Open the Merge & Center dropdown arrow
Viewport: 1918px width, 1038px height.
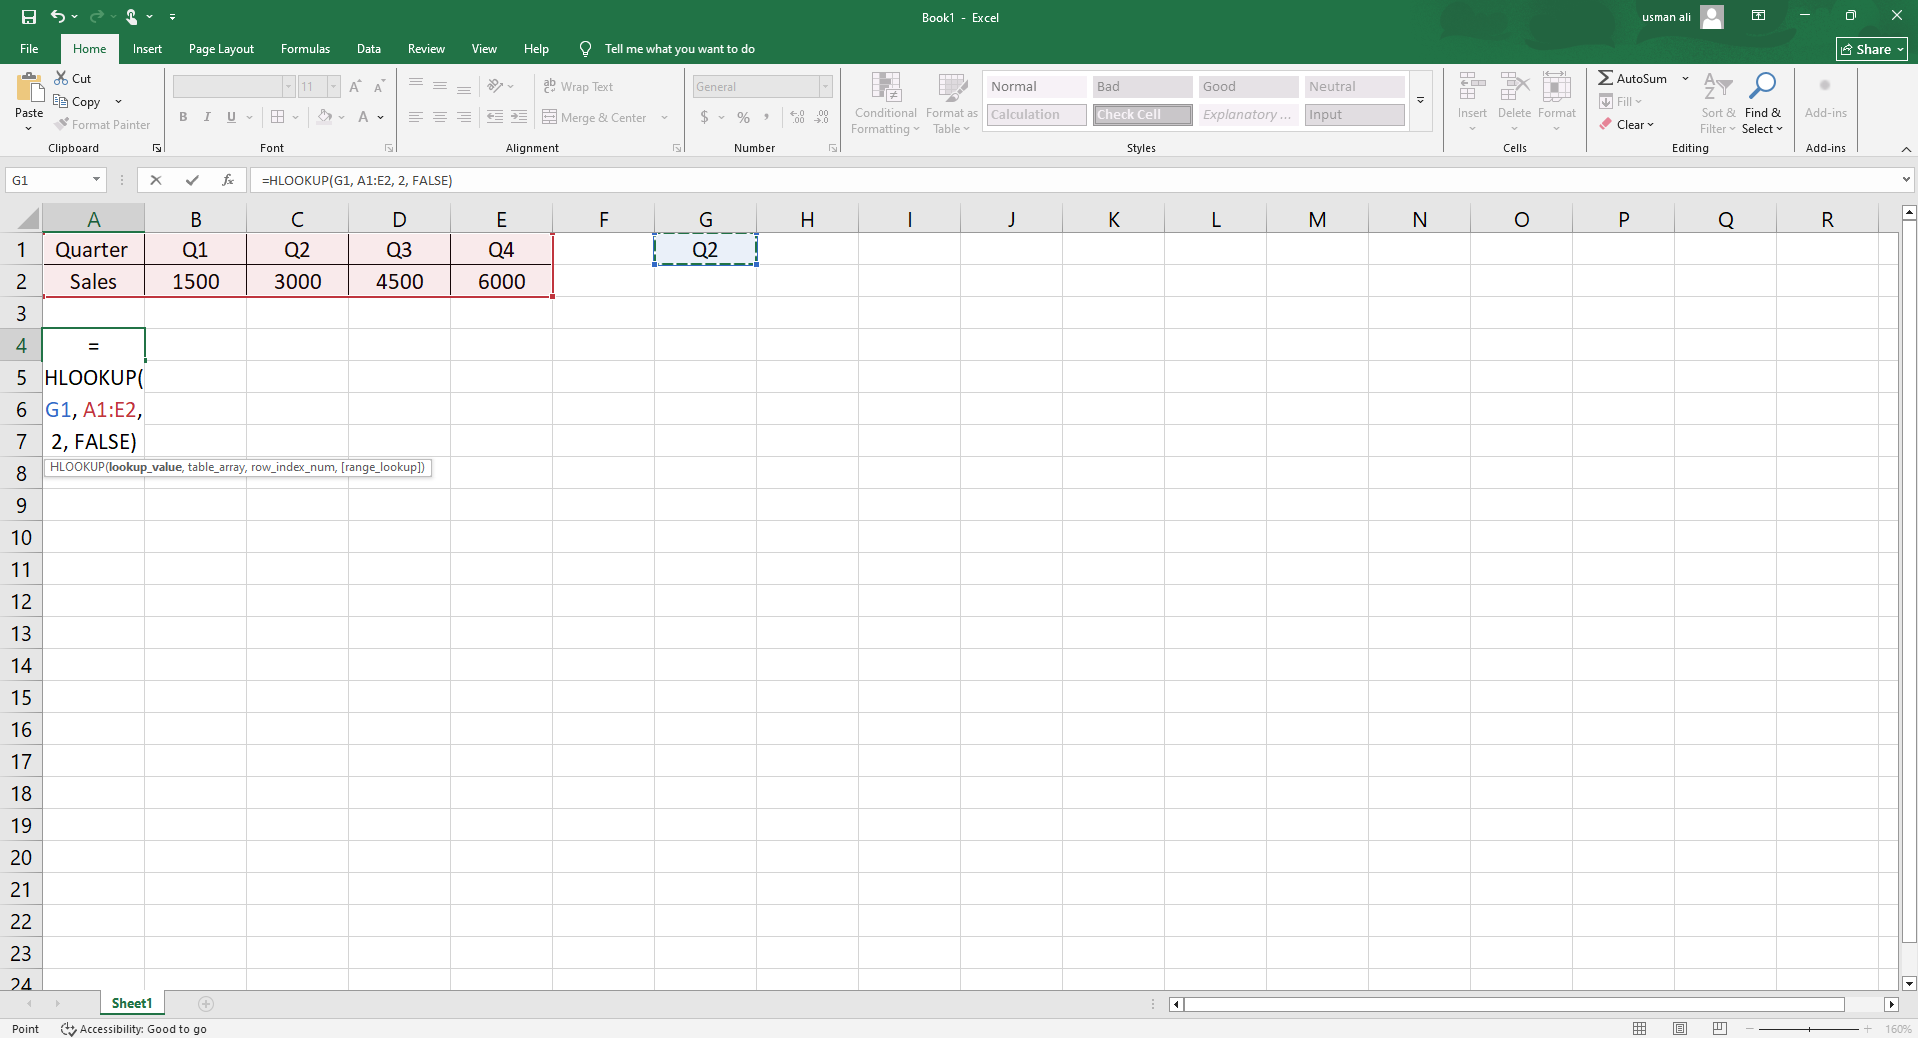coord(664,117)
